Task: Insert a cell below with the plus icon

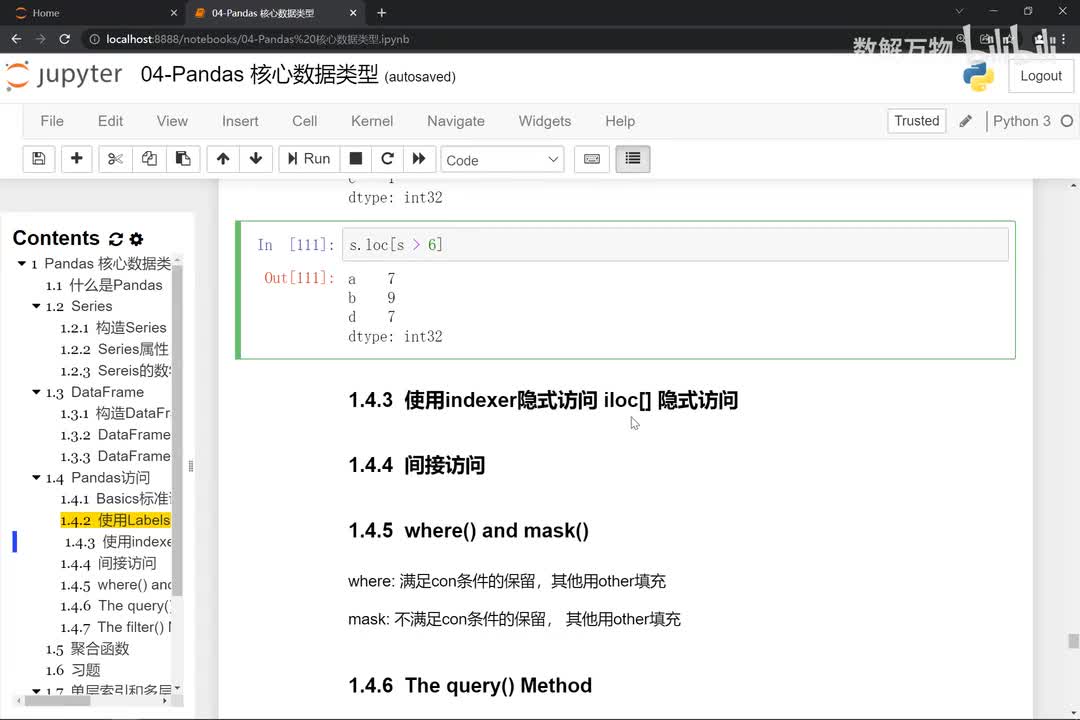Action: pos(76,159)
